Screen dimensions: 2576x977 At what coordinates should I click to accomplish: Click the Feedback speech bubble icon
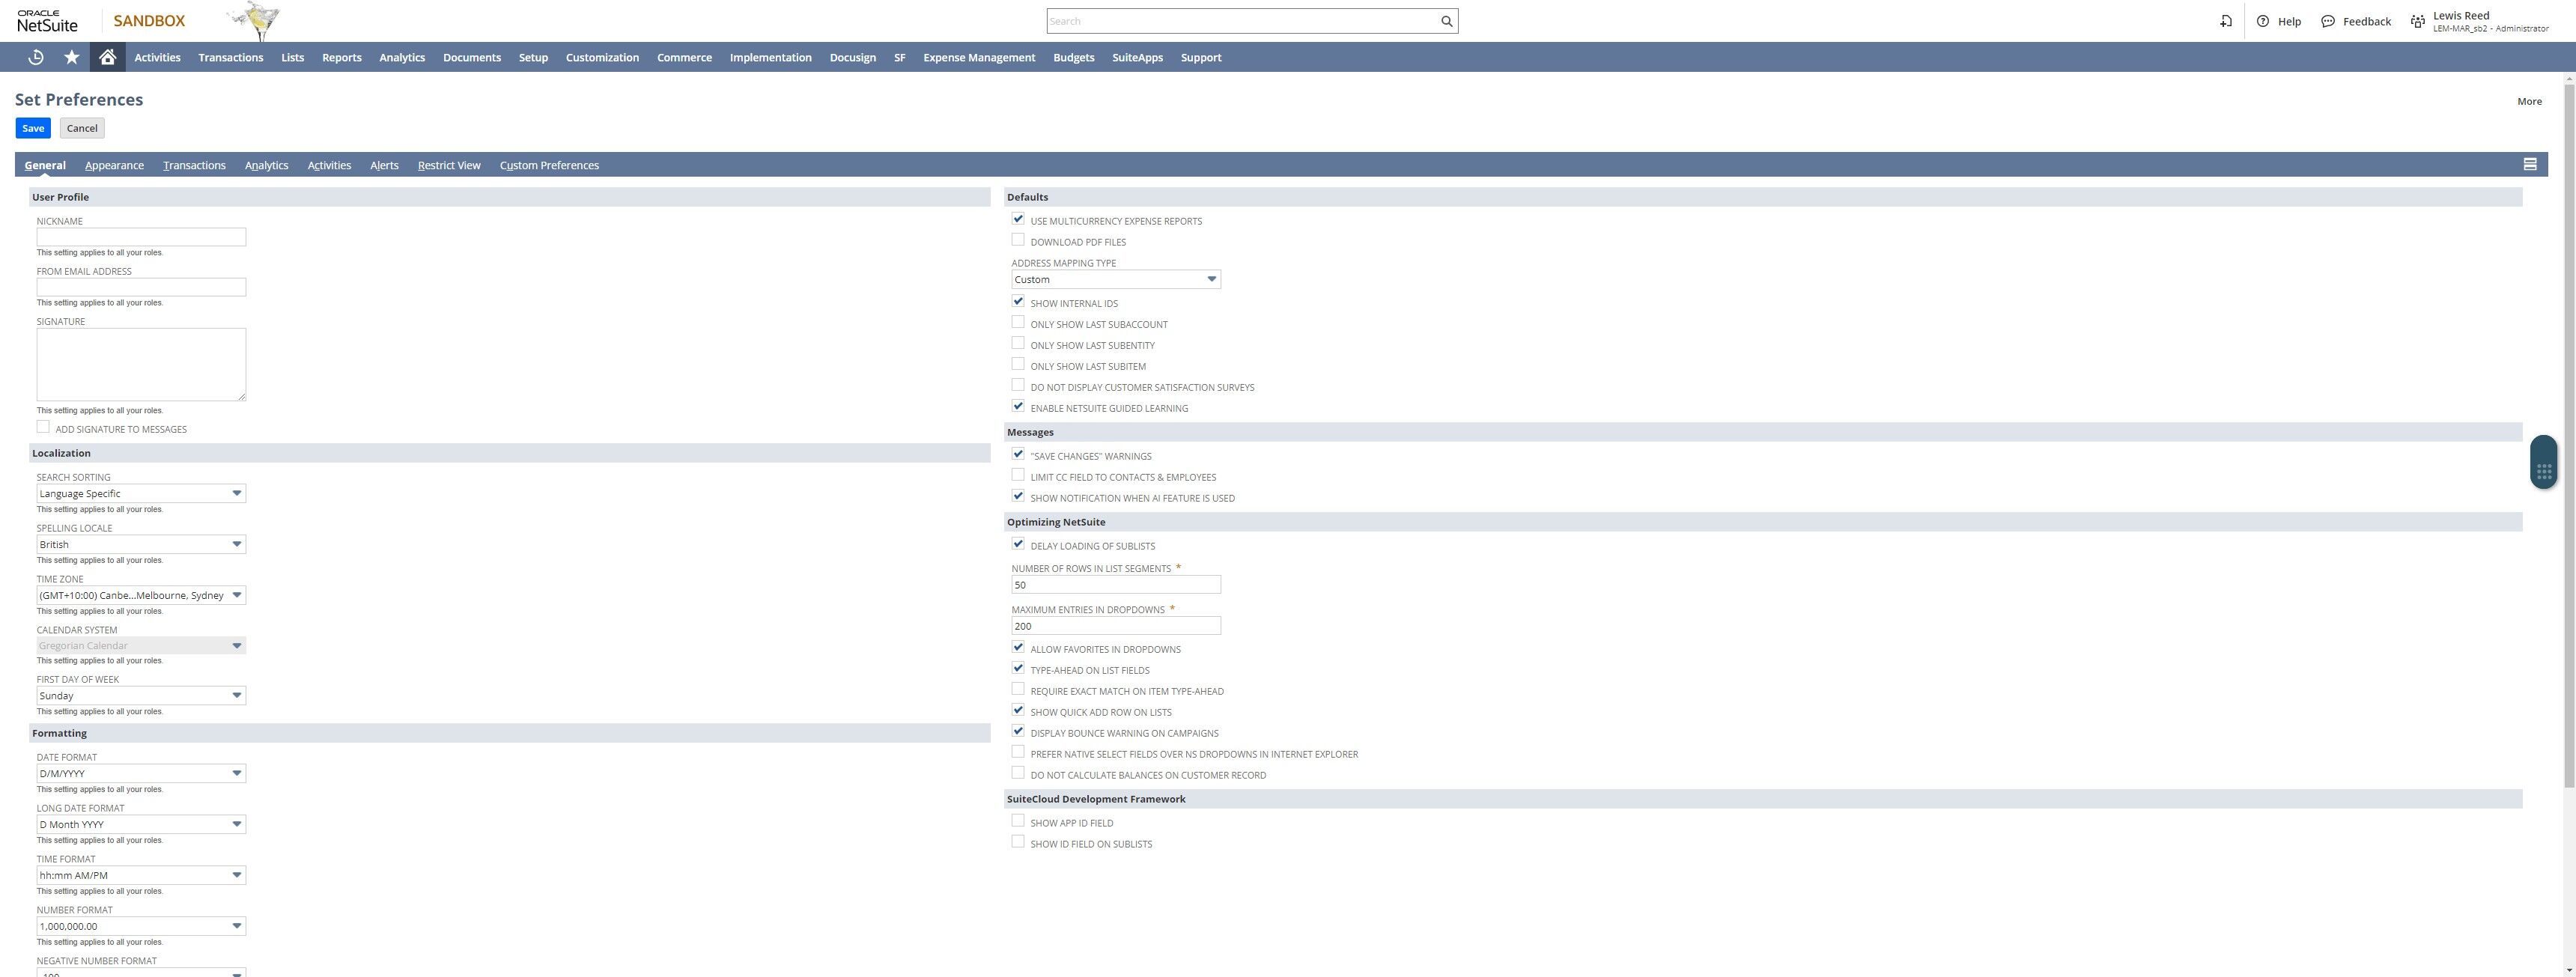pyautogui.click(x=2328, y=21)
